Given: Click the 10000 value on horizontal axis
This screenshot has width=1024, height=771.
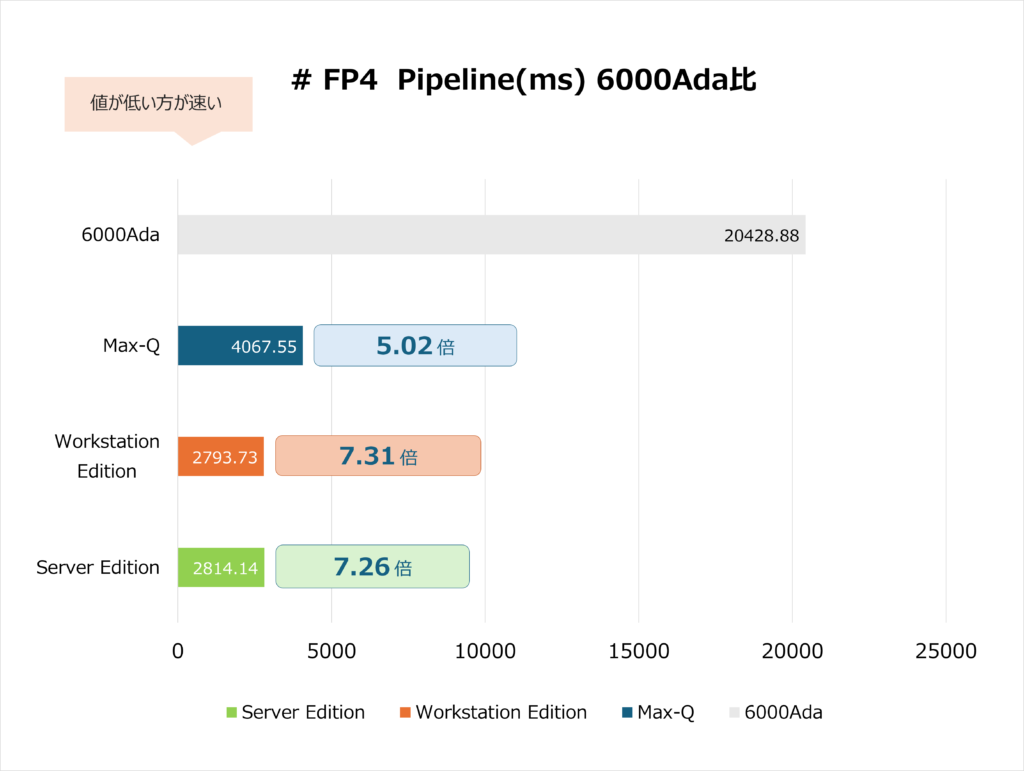Looking at the screenshot, I should [485, 651].
